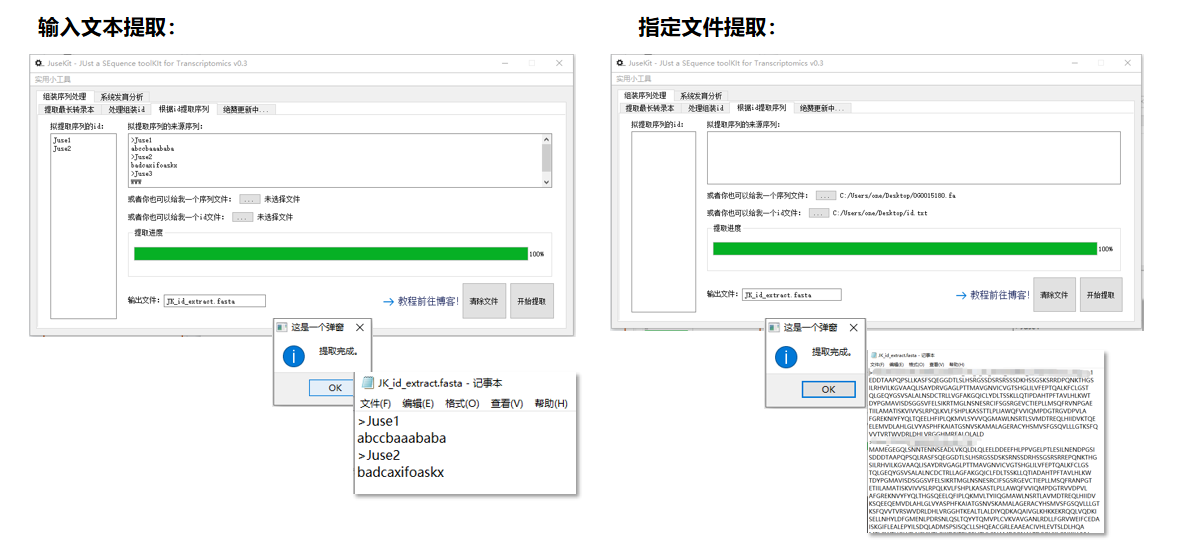The width and height of the screenshot is (1177, 553).
Task: Click the blue arrow beside 教程前往博客 in left window
Action: coord(388,301)
